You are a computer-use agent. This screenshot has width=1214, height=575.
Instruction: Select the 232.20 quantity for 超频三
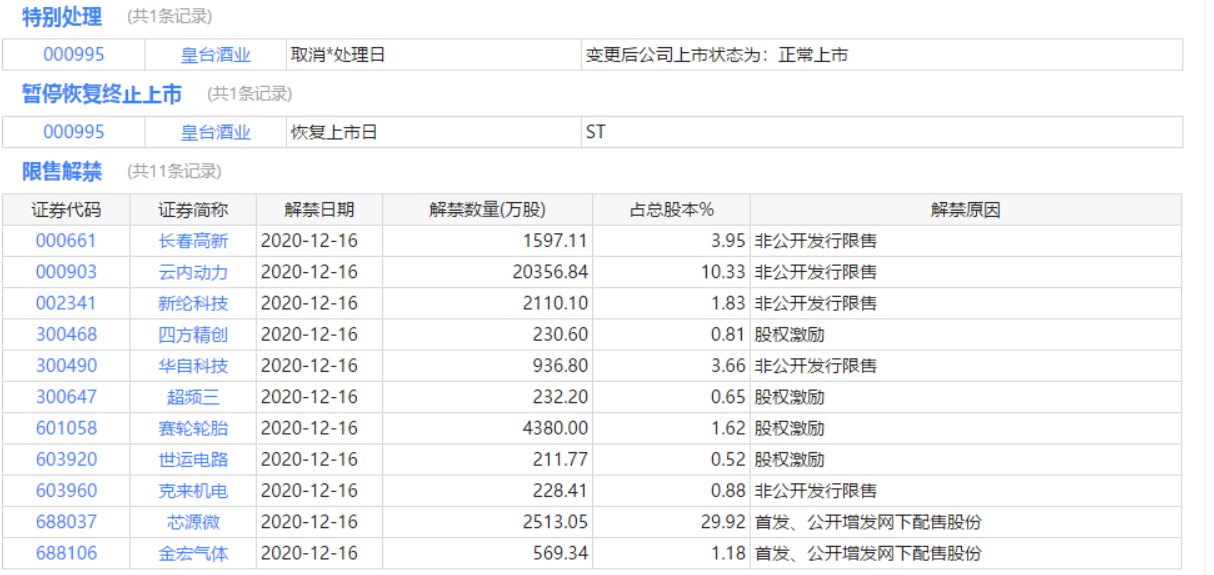pos(560,397)
